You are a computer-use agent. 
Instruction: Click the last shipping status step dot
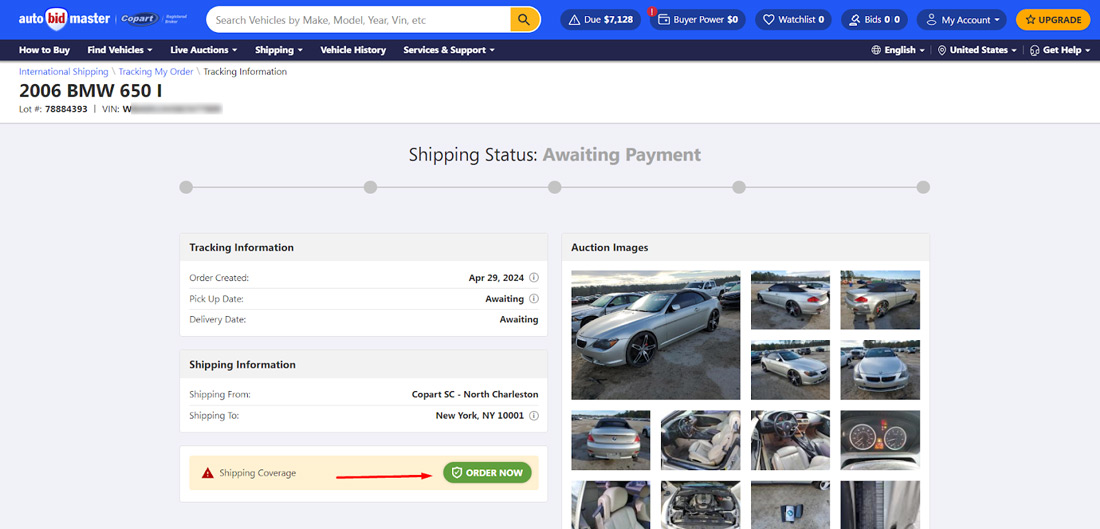point(923,187)
